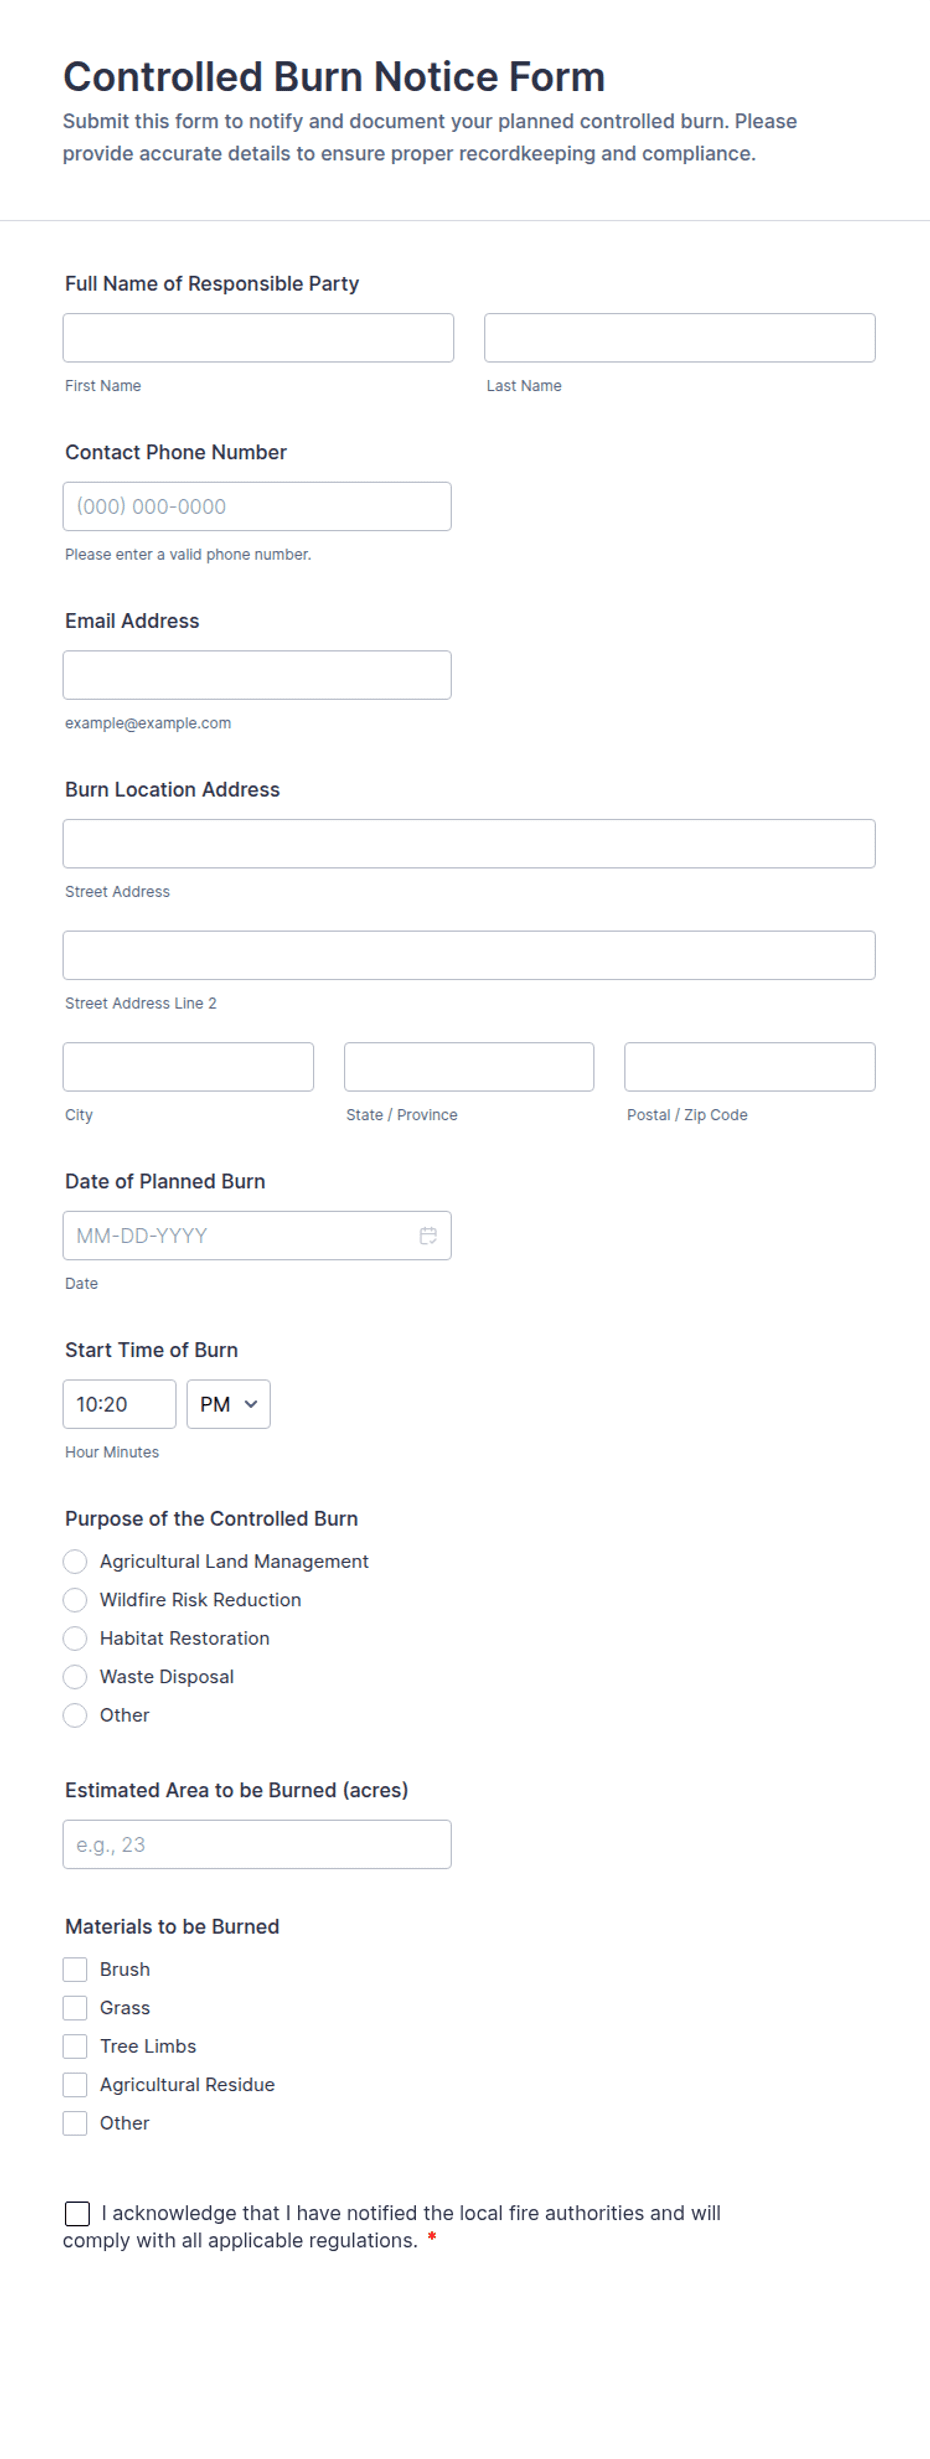Select the Email Address input

point(257,675)
